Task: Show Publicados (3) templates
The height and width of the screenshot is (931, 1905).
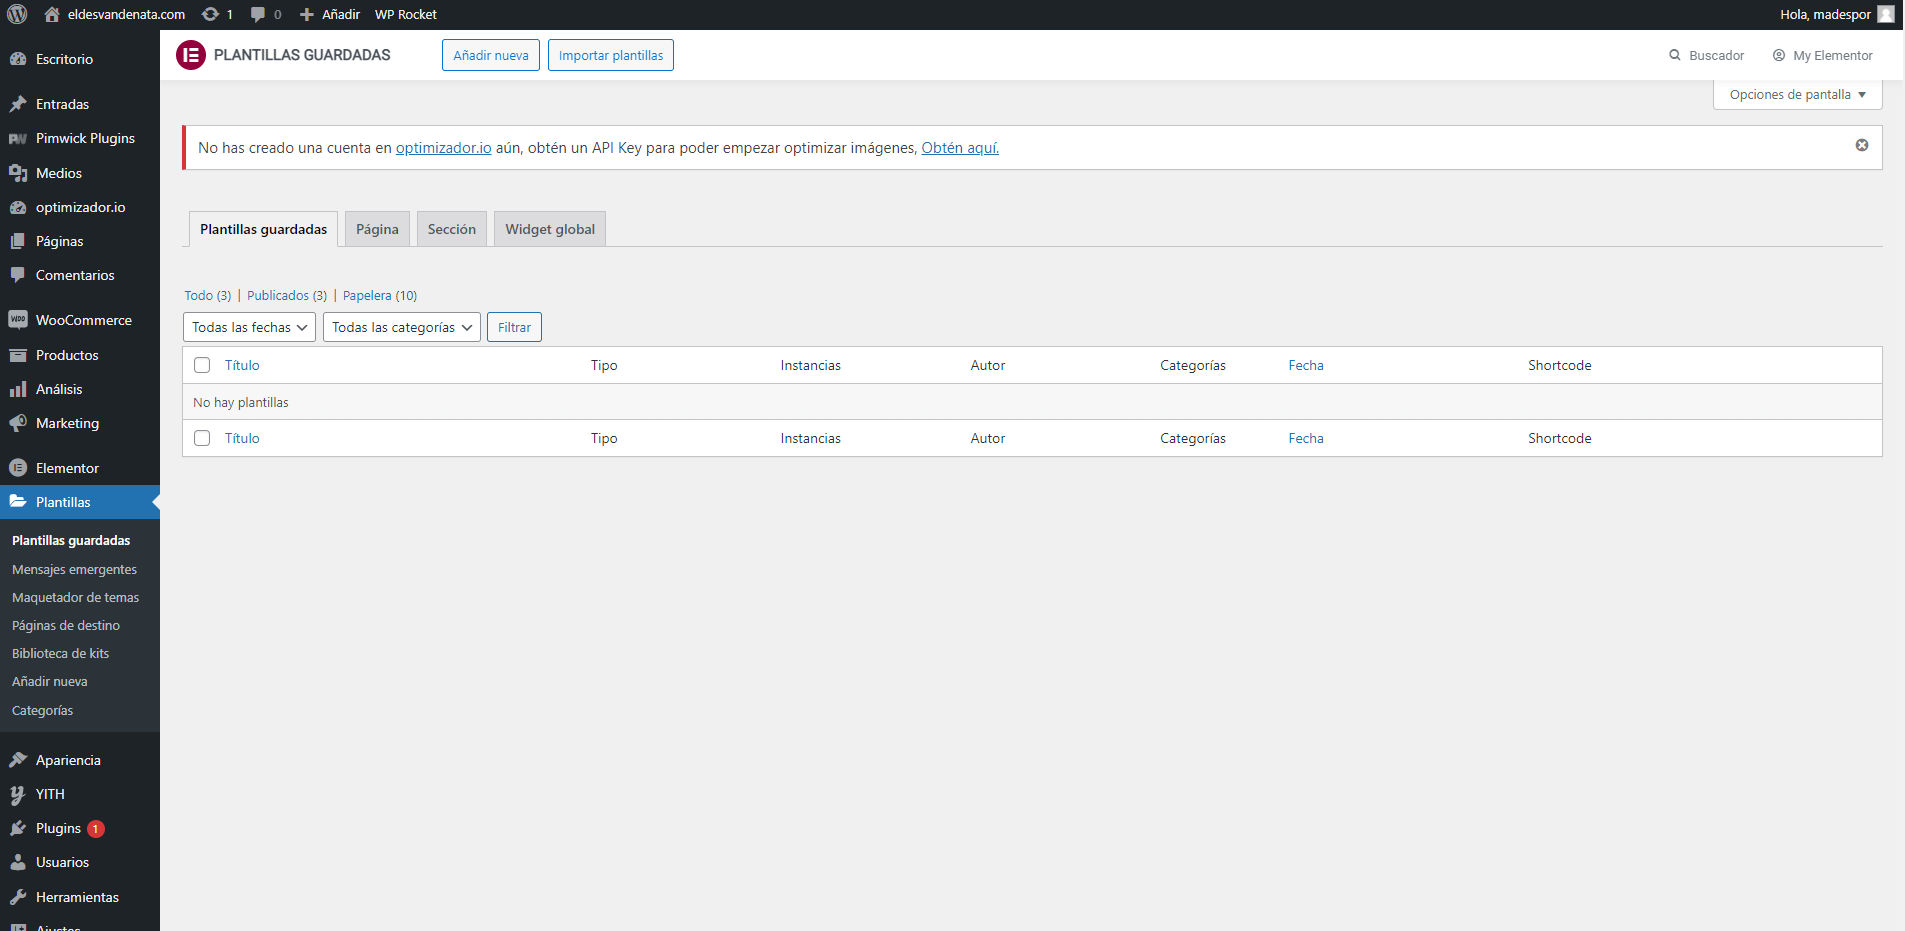Action: [x=287, y=295]
